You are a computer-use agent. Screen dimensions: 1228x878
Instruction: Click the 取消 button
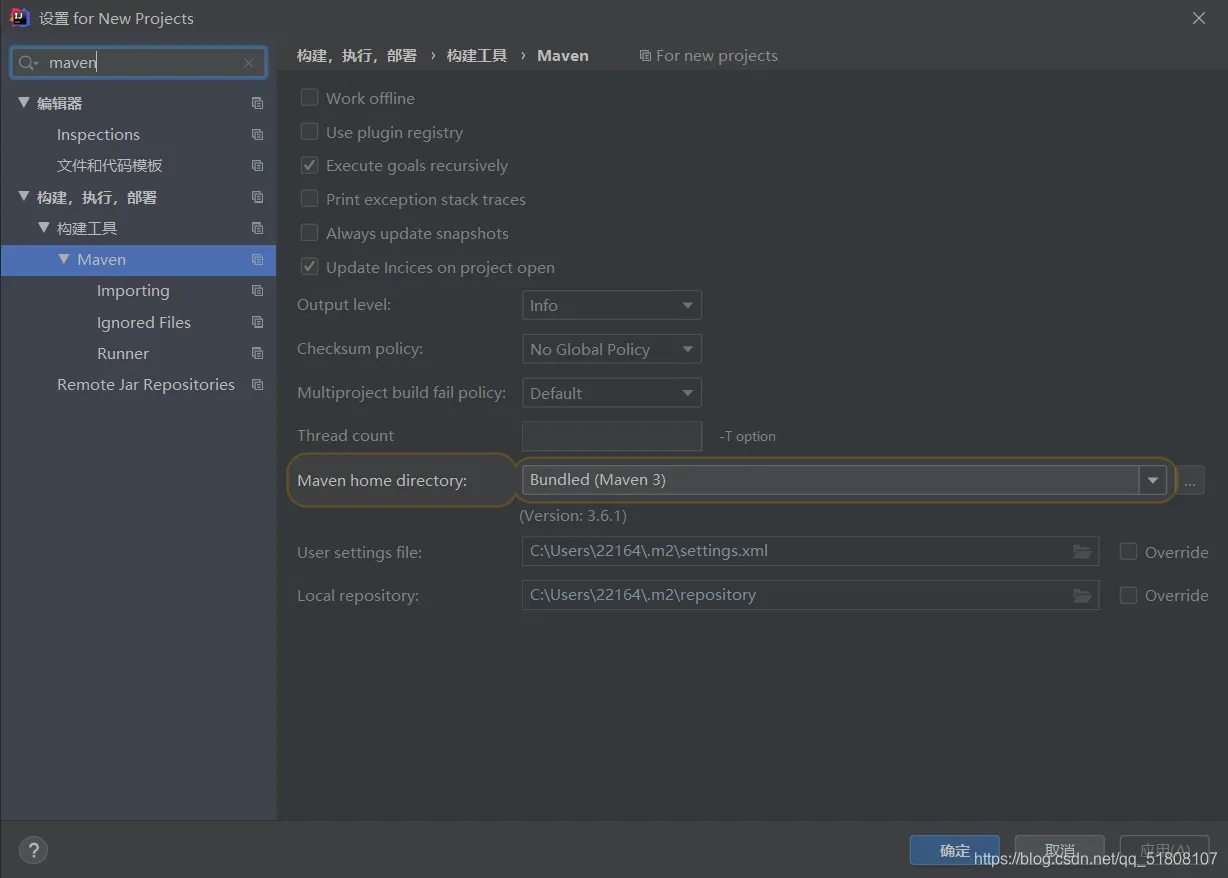(1059, 850)
